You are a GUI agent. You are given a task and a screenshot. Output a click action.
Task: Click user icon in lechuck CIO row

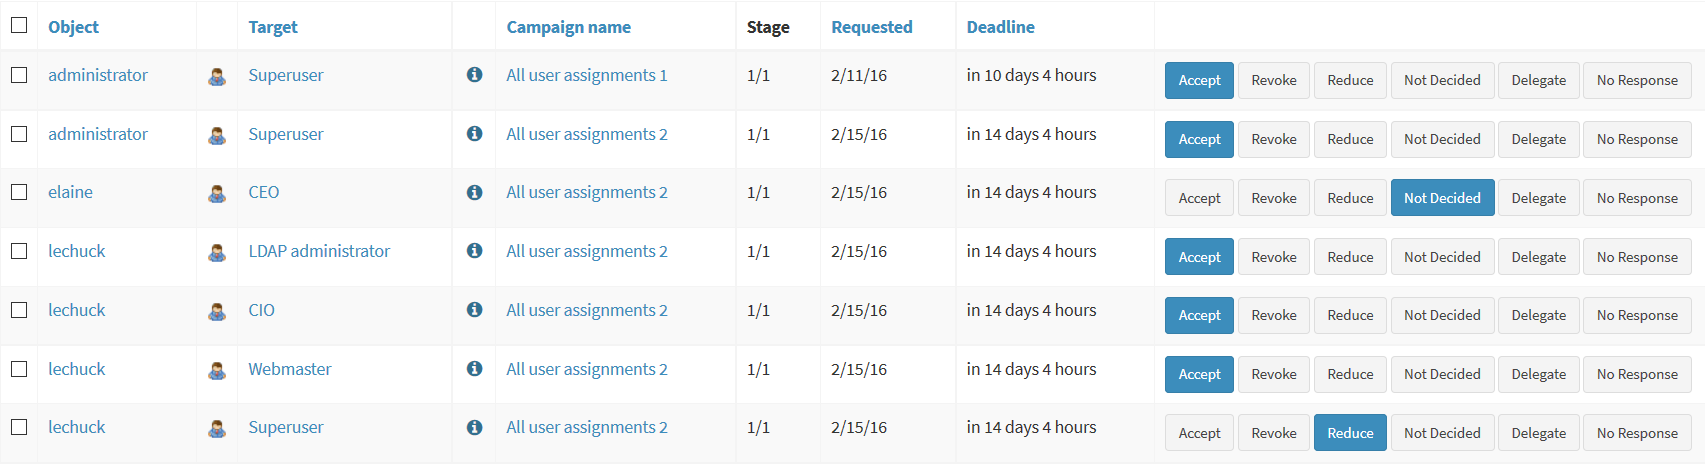pyautogui.click(x=217, y=312)
